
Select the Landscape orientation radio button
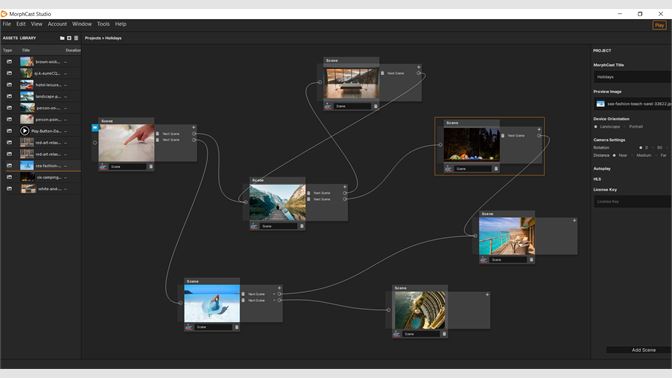(x=596, y=127)
